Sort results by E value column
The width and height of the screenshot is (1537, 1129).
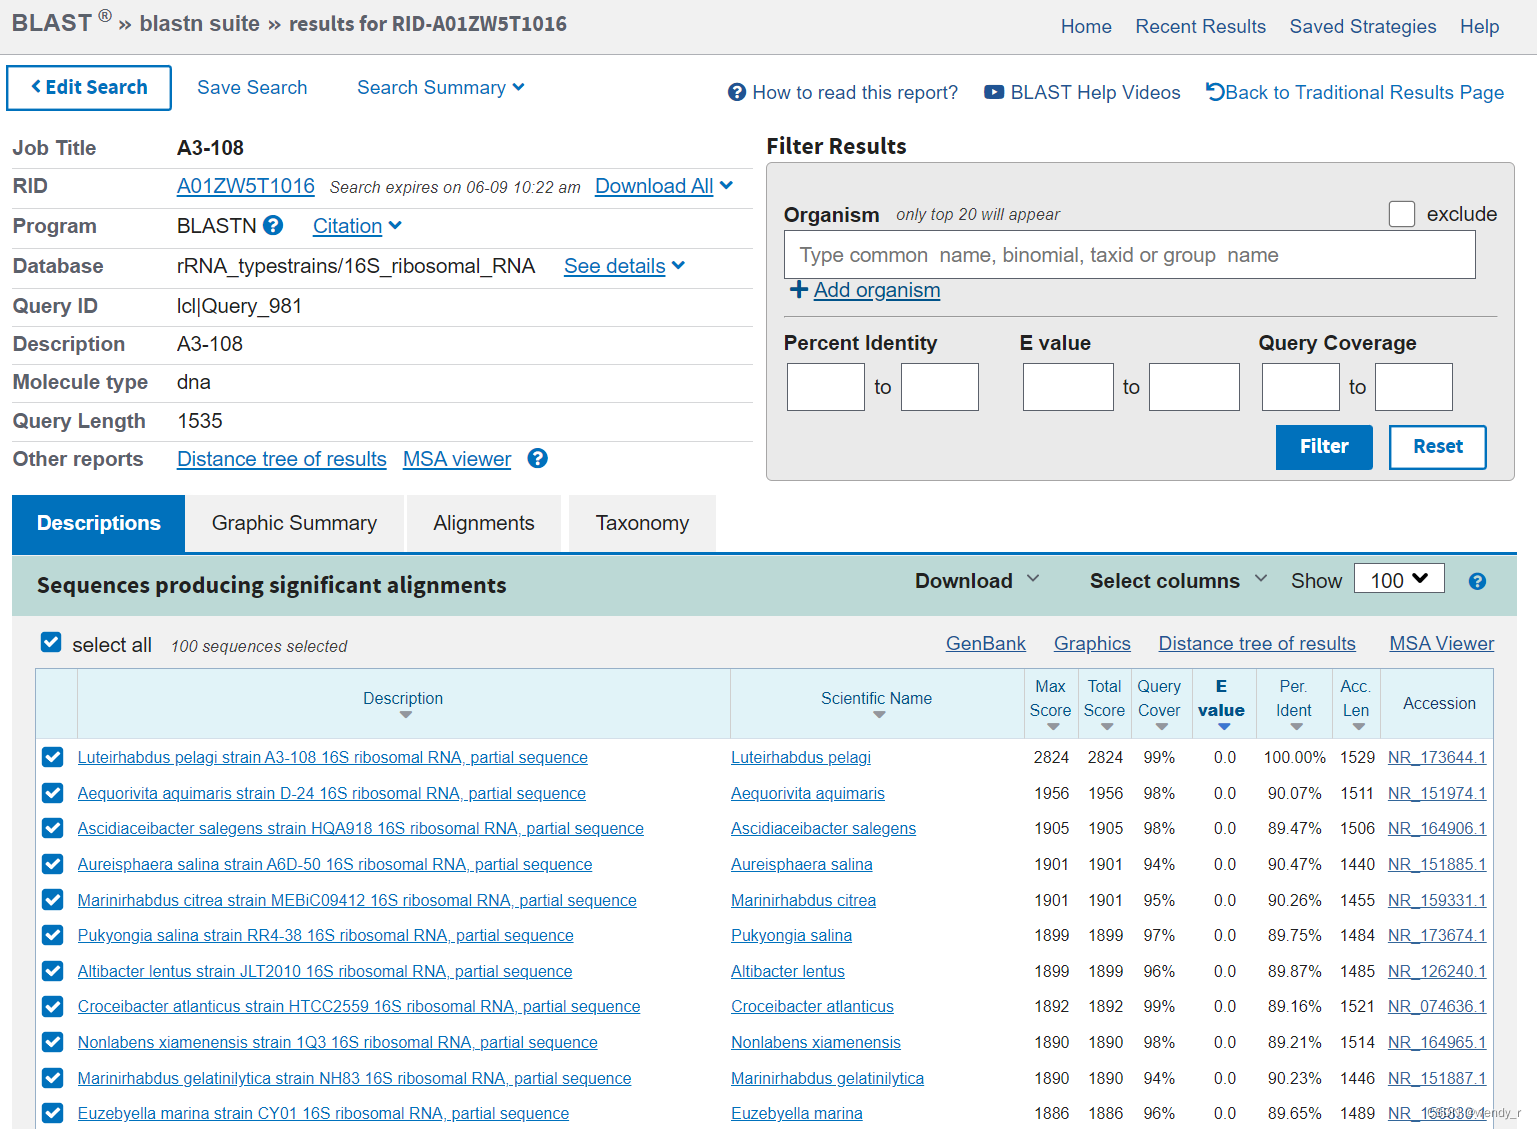1224,727
